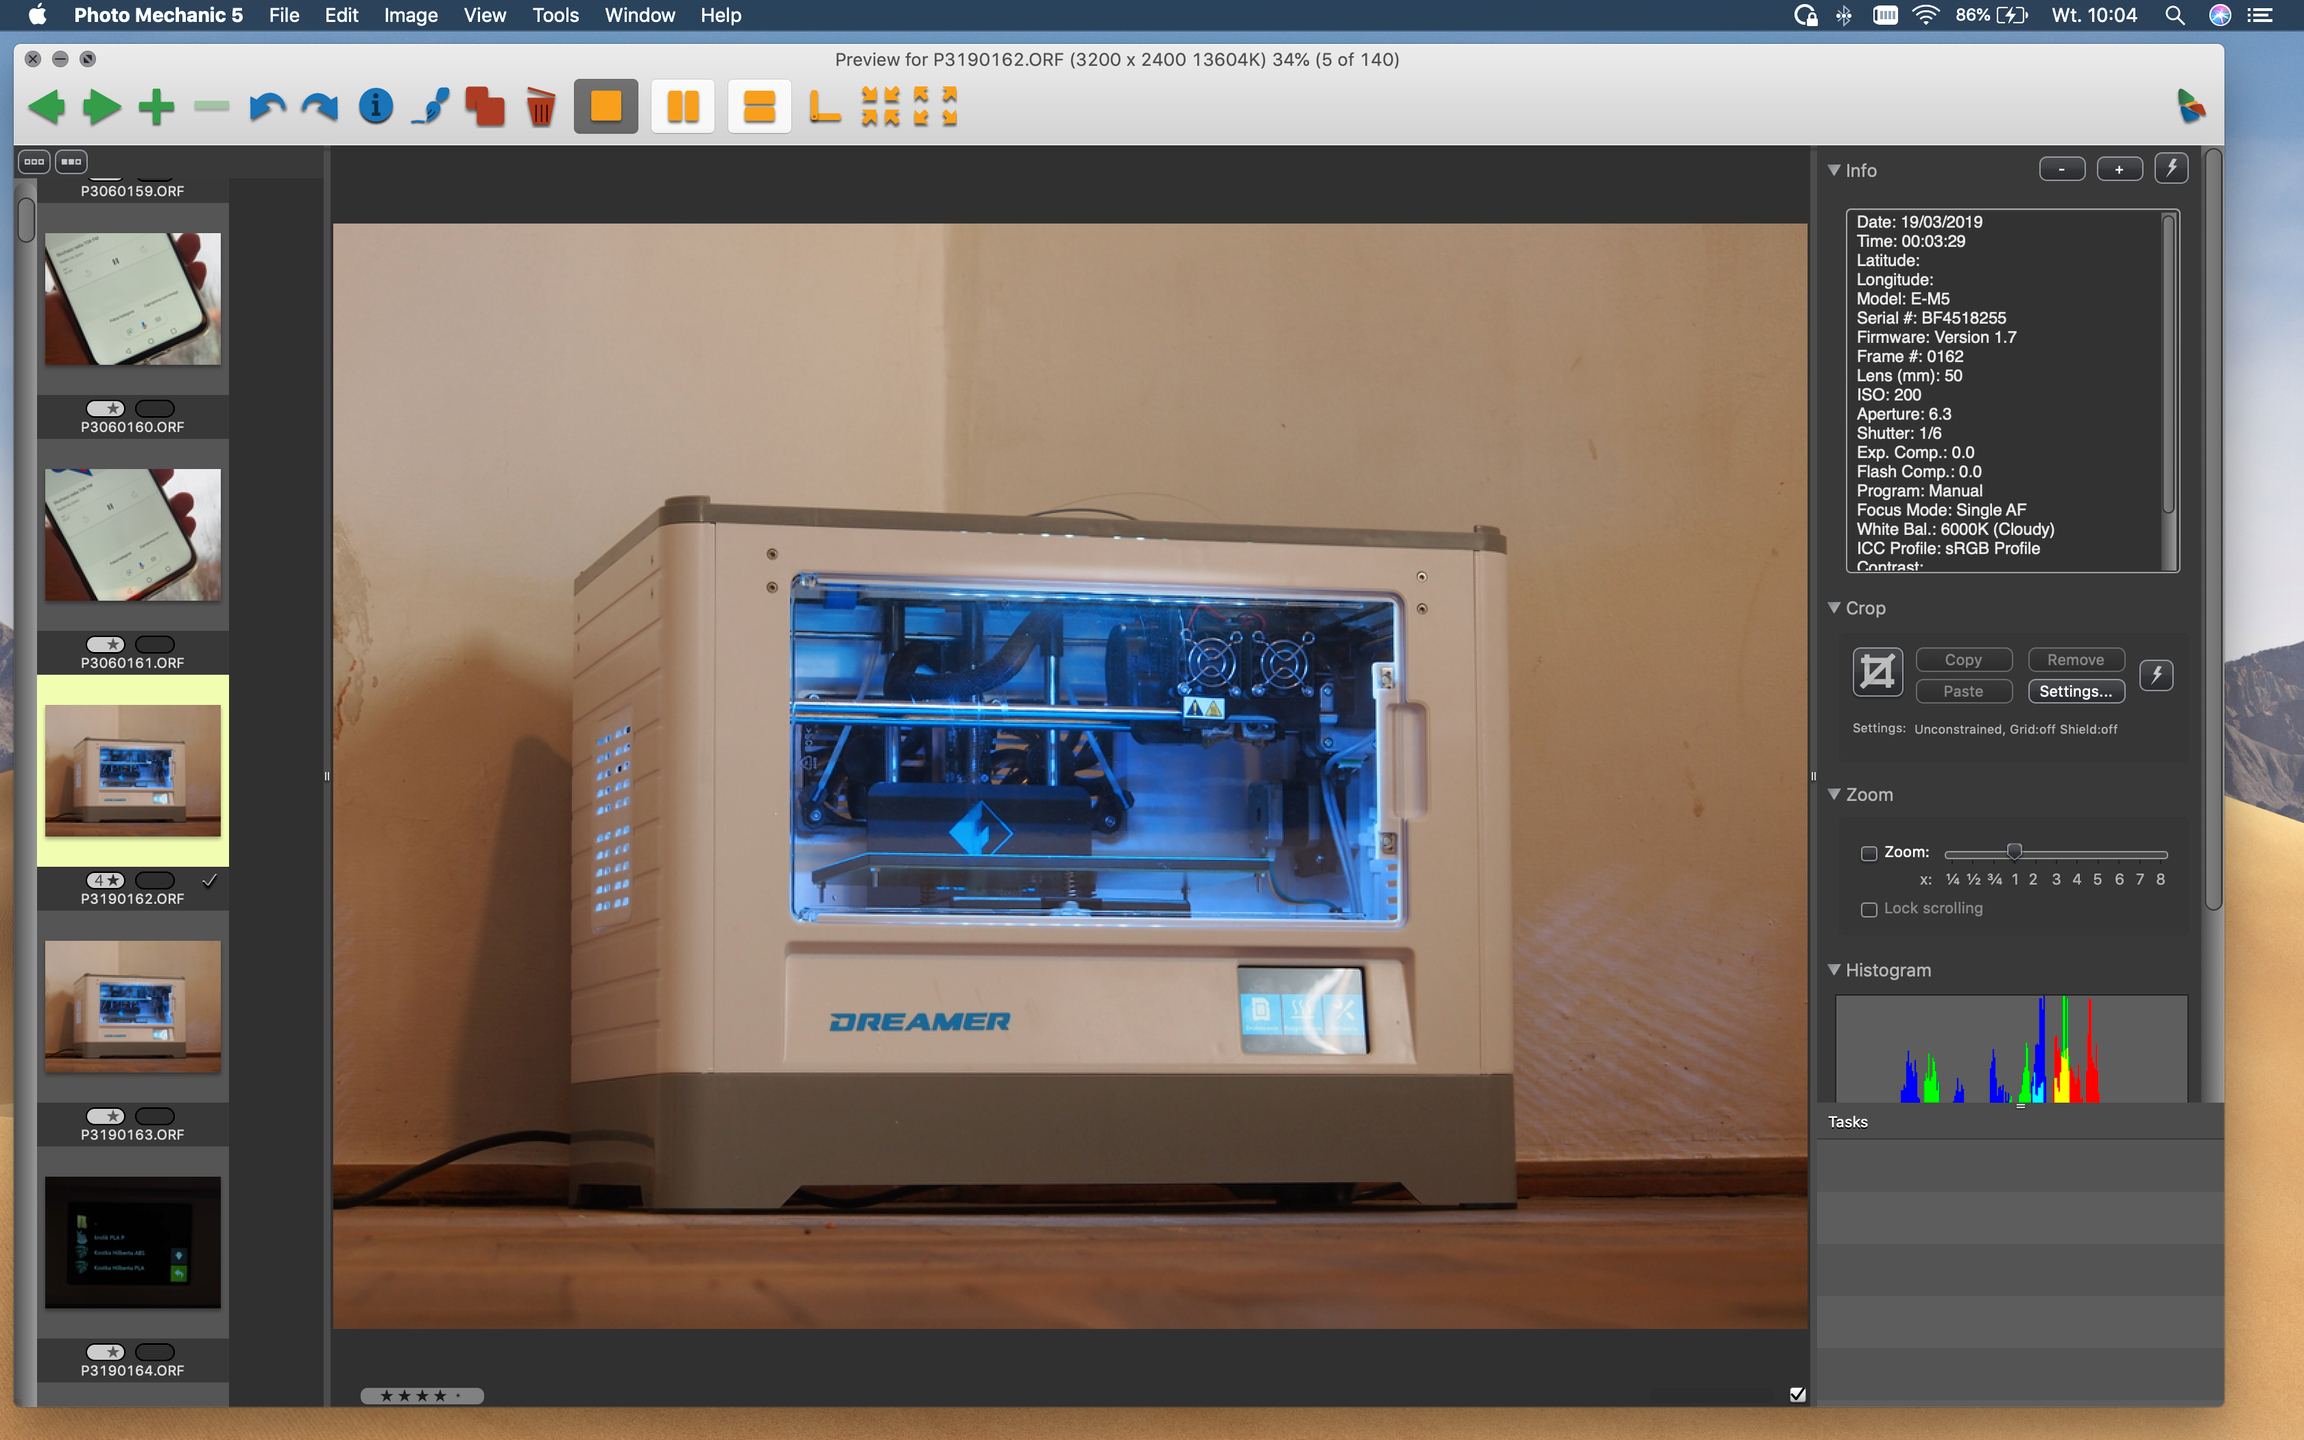Click the Photo Mechanic logo at top right
Image resolution: width=2304 pixels, height=1440 pixels.
2192,106
